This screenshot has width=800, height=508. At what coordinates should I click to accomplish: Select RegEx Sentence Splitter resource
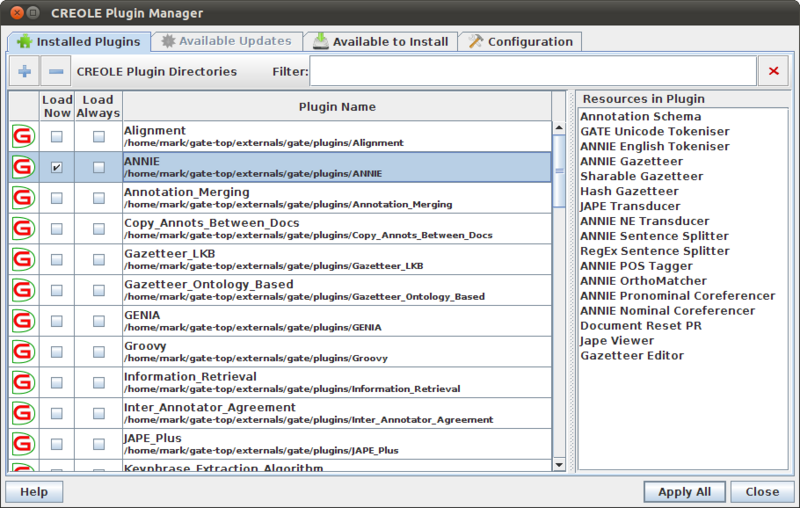pyautogui.click(x=655, y=251)
